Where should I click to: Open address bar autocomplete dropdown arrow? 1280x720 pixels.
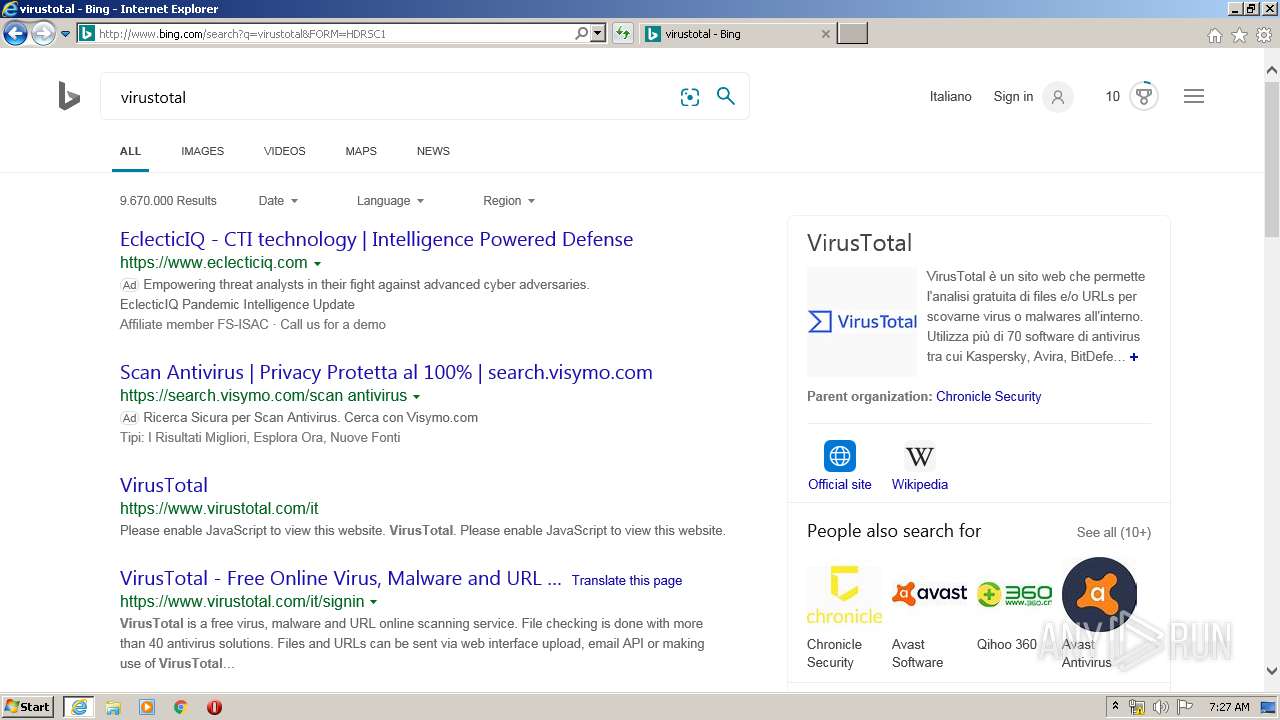[x=598, y=33]
